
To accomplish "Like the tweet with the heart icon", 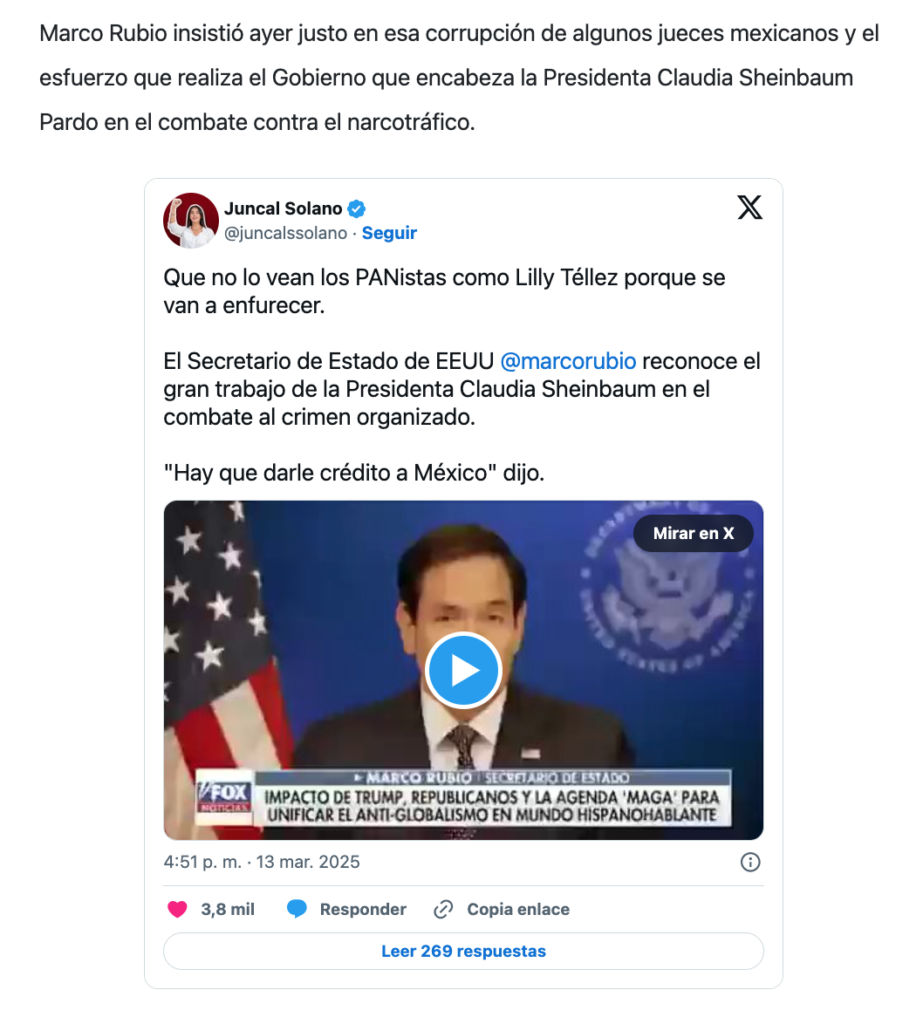I will [178, 909].
